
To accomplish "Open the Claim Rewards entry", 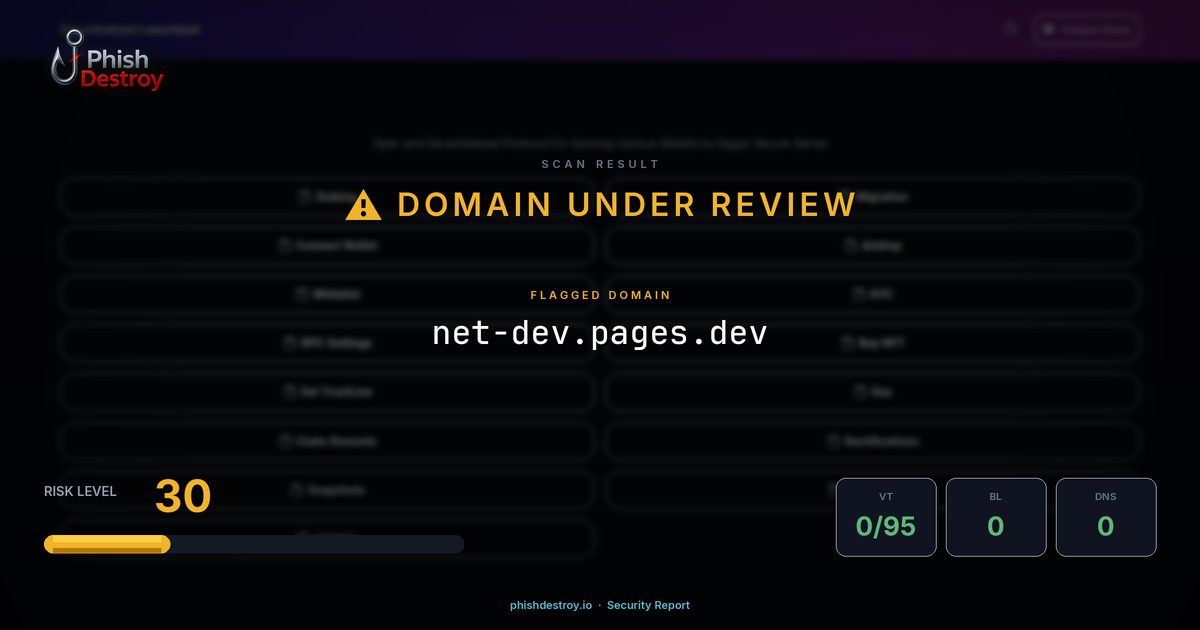I will pos(329,441).
